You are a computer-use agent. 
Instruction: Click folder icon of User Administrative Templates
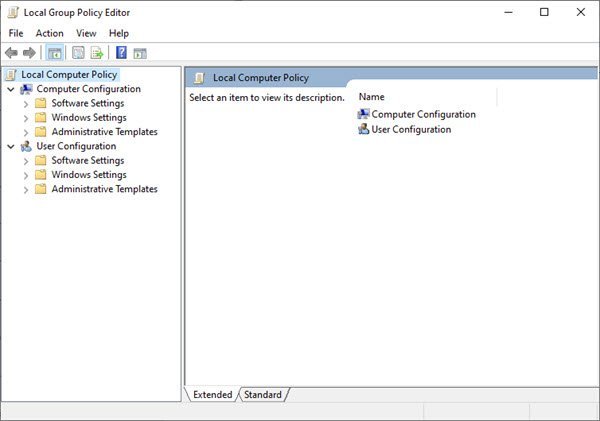click(41, 189)
